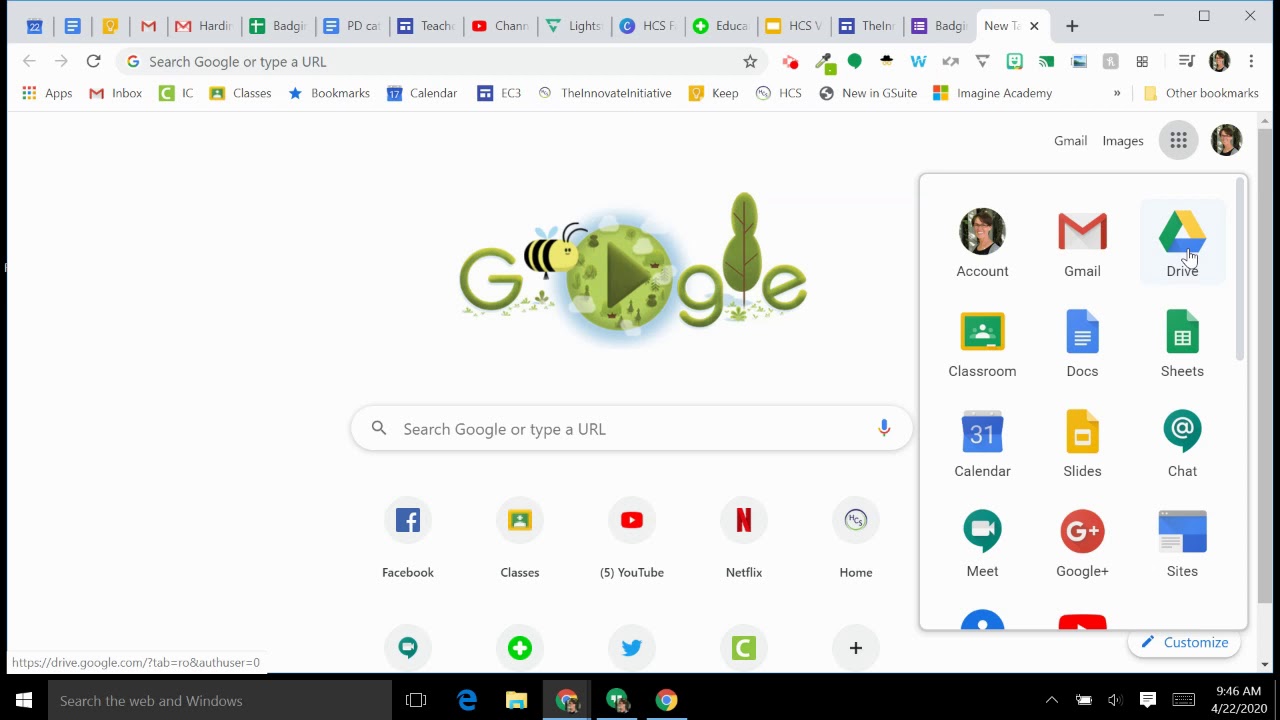The image size is (1280, 720).
Task: Open TheInnovateInitiative bookmark
Action: coord(604,93)
